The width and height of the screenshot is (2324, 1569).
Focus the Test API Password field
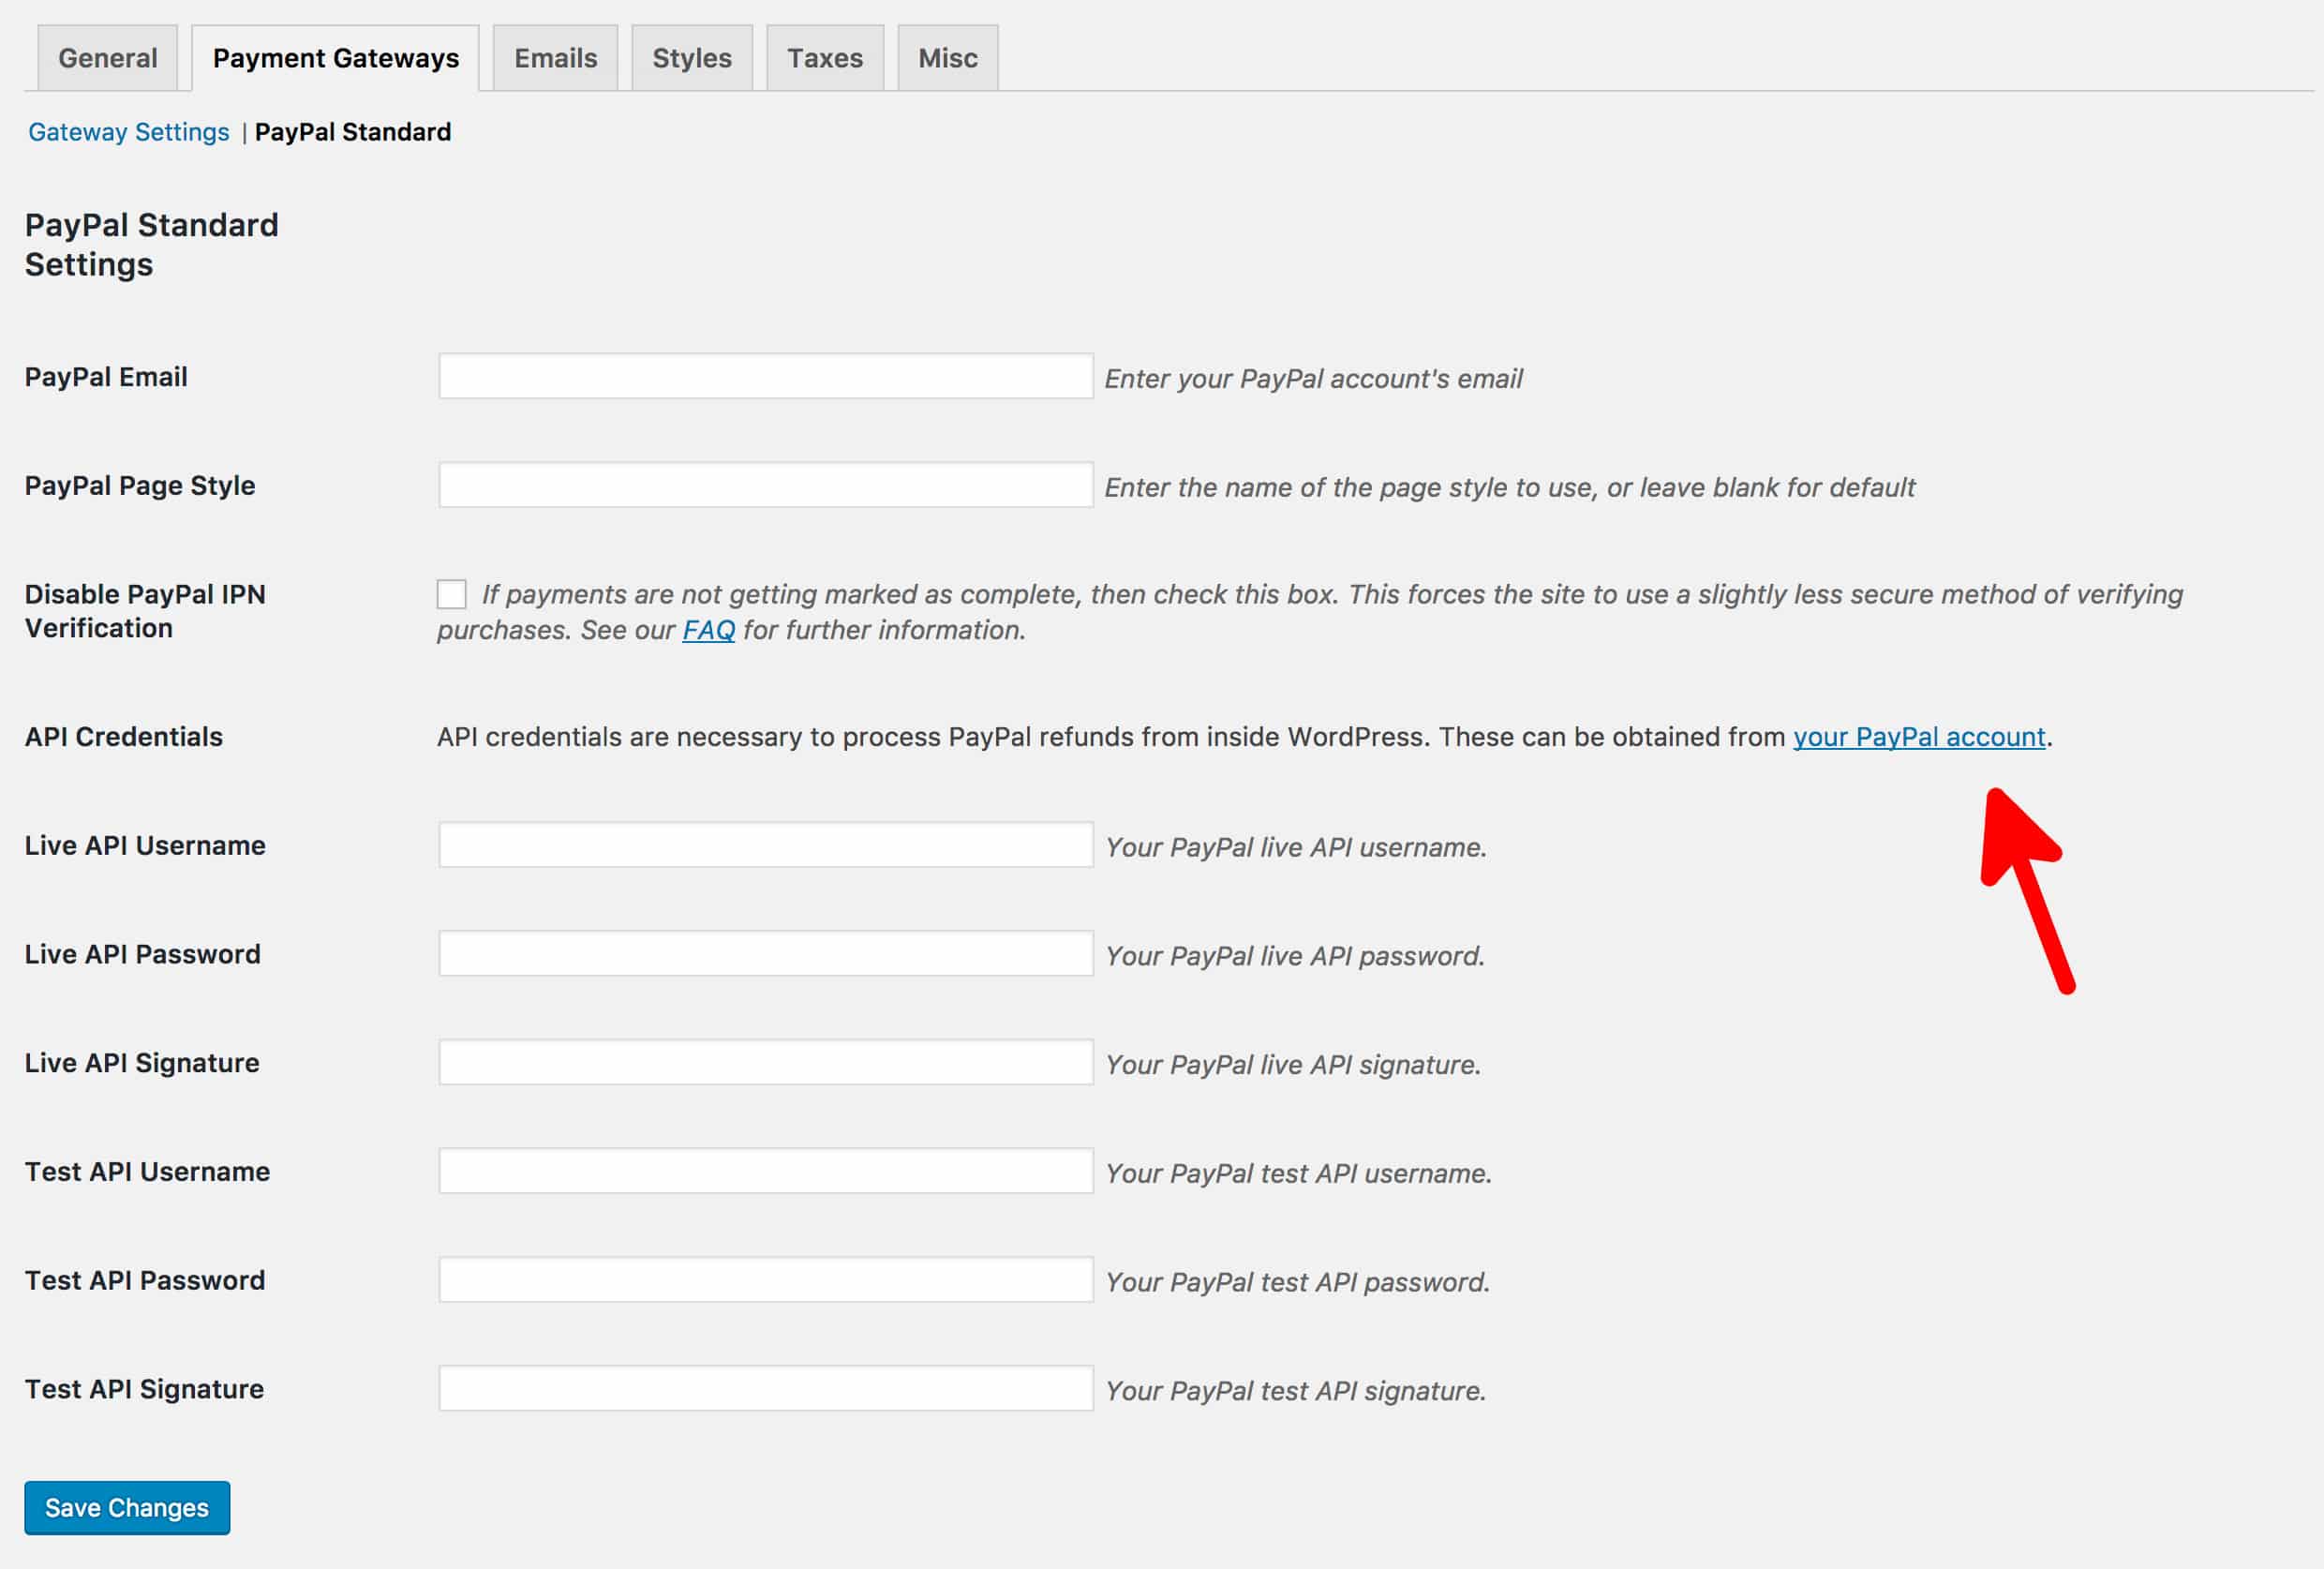tap(766, 1280)
